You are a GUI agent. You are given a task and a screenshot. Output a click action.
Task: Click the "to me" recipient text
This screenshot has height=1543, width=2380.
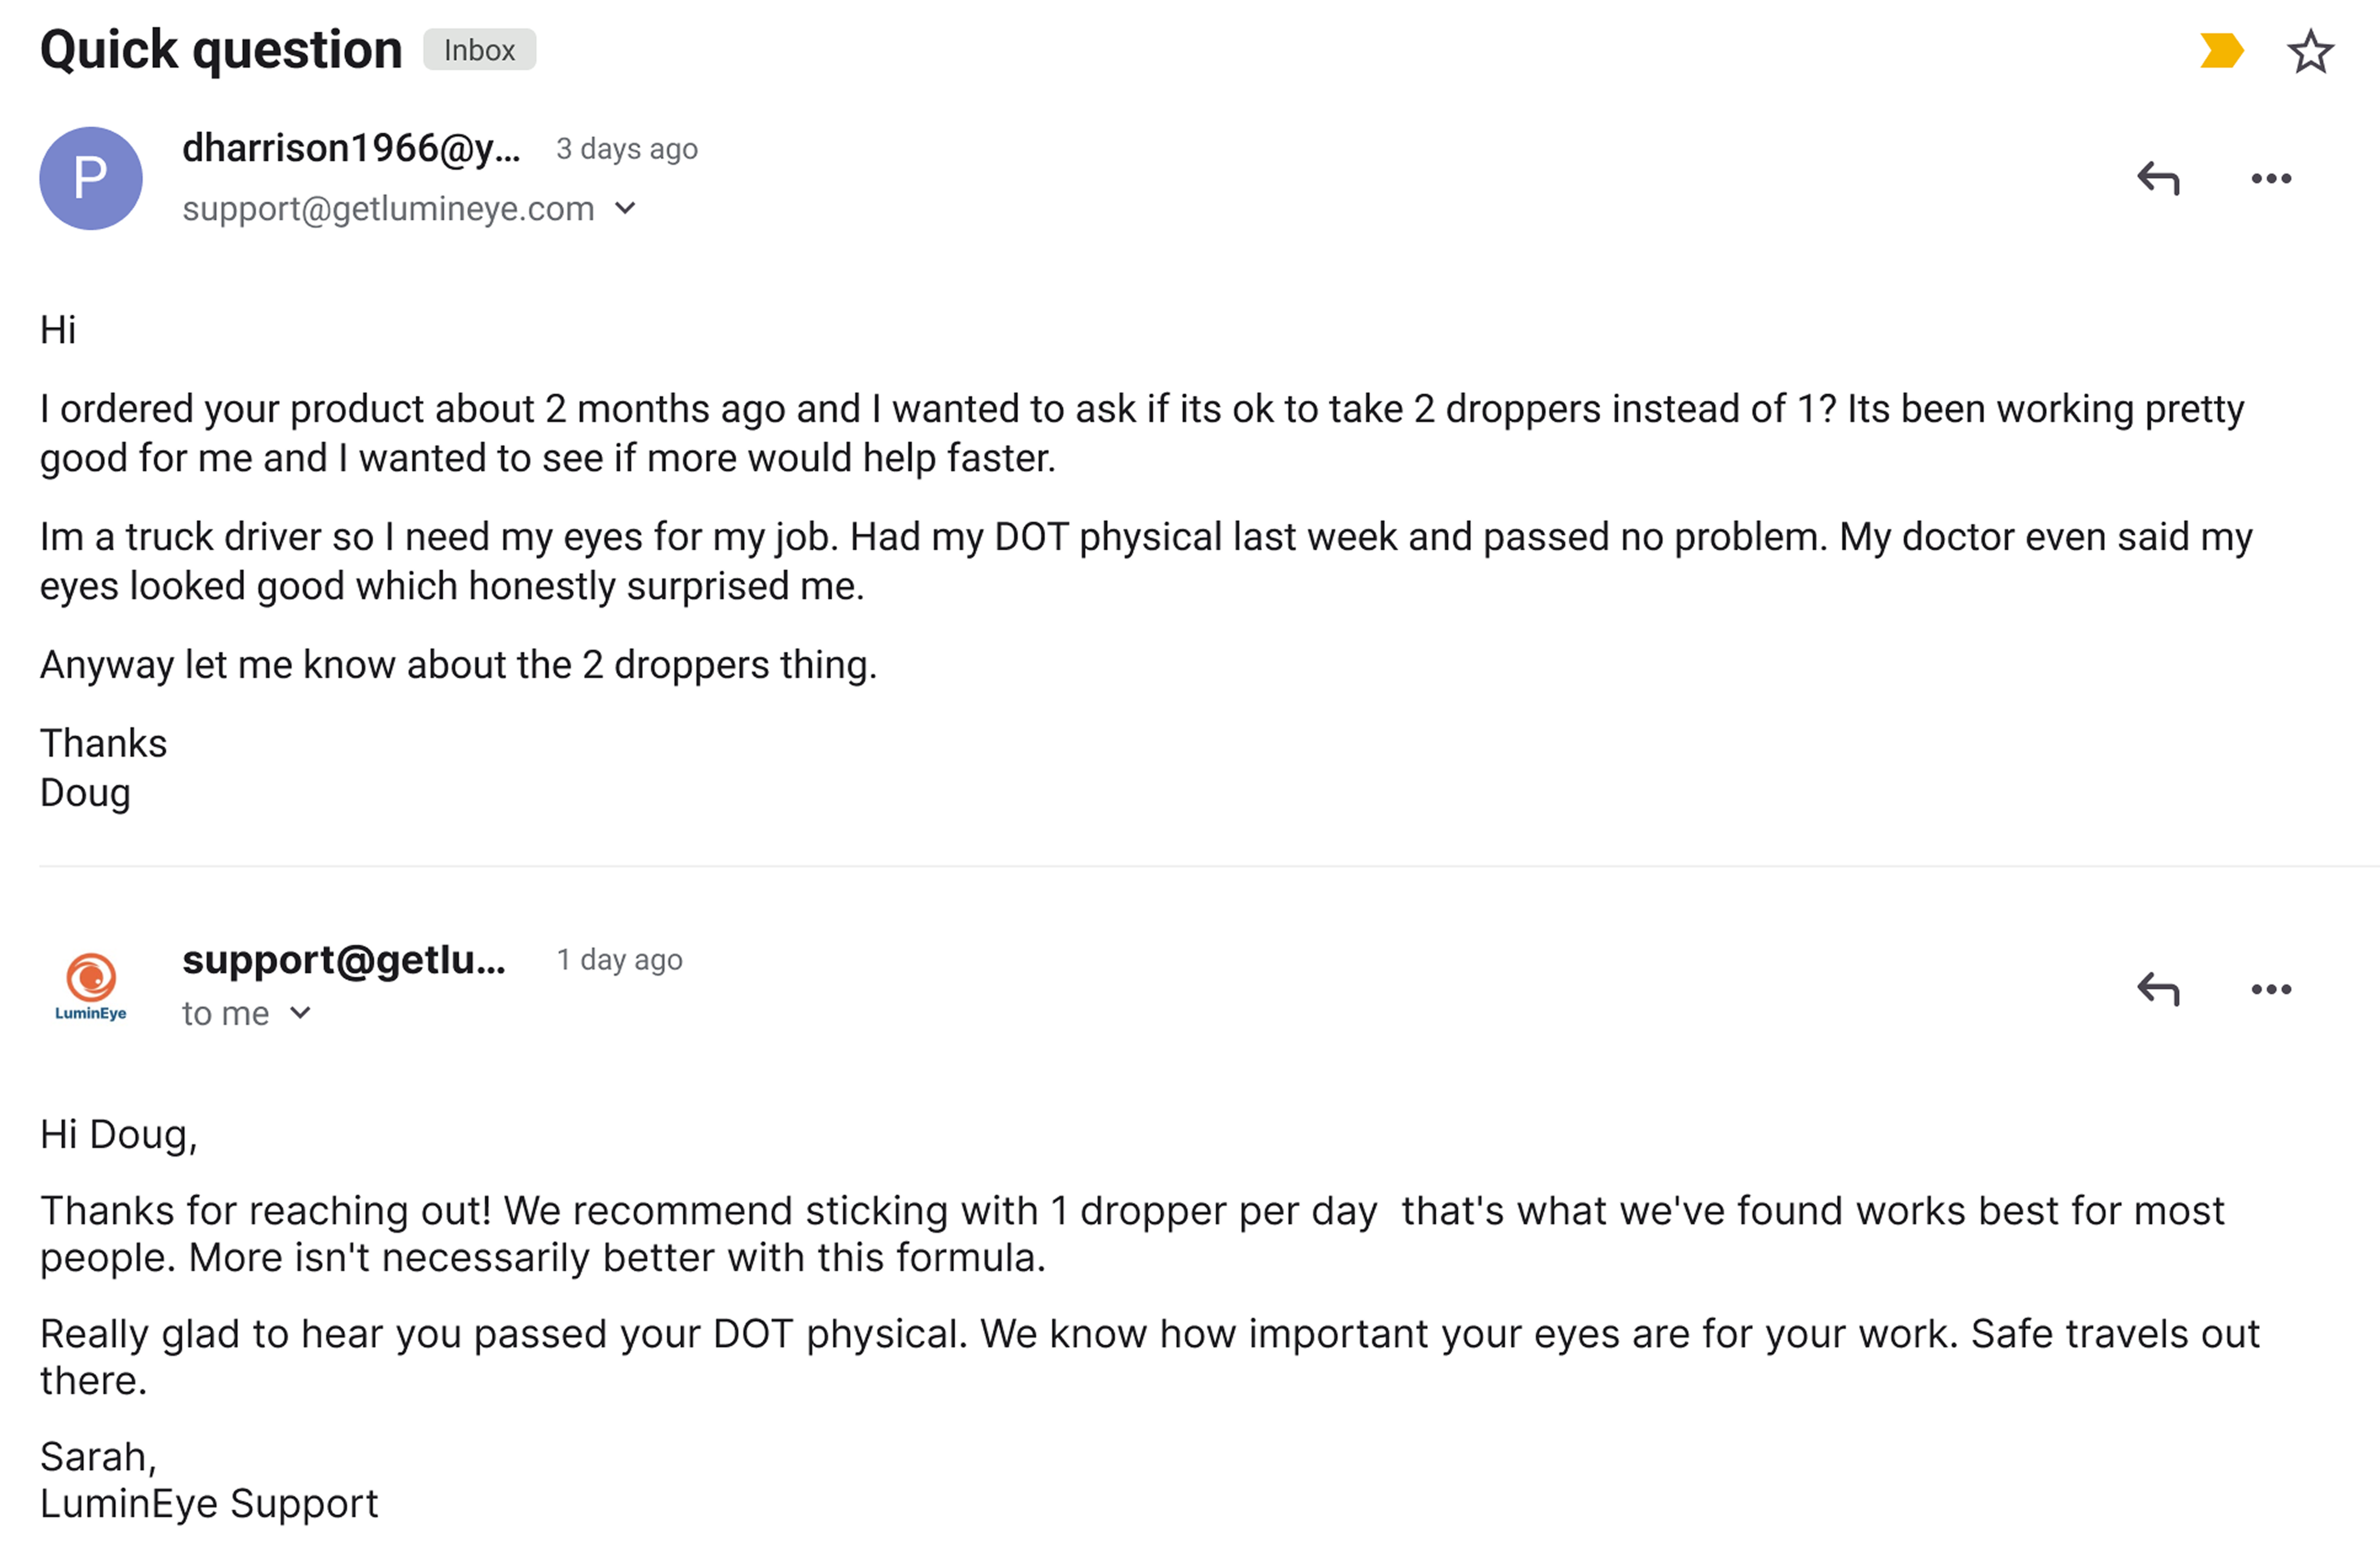point(225,1013)
